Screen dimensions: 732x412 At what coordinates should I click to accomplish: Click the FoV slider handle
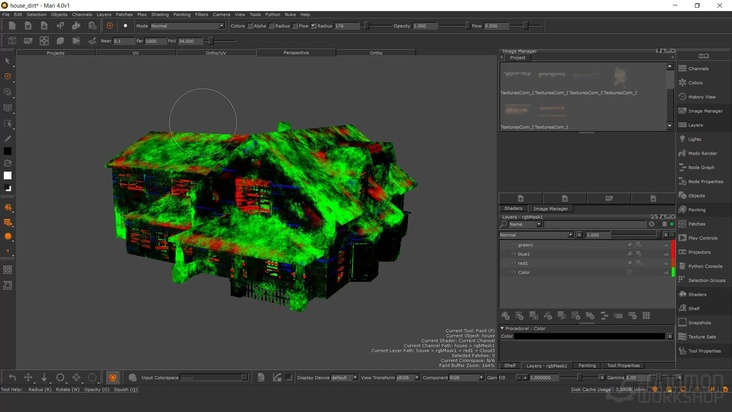tap(211, 41)
